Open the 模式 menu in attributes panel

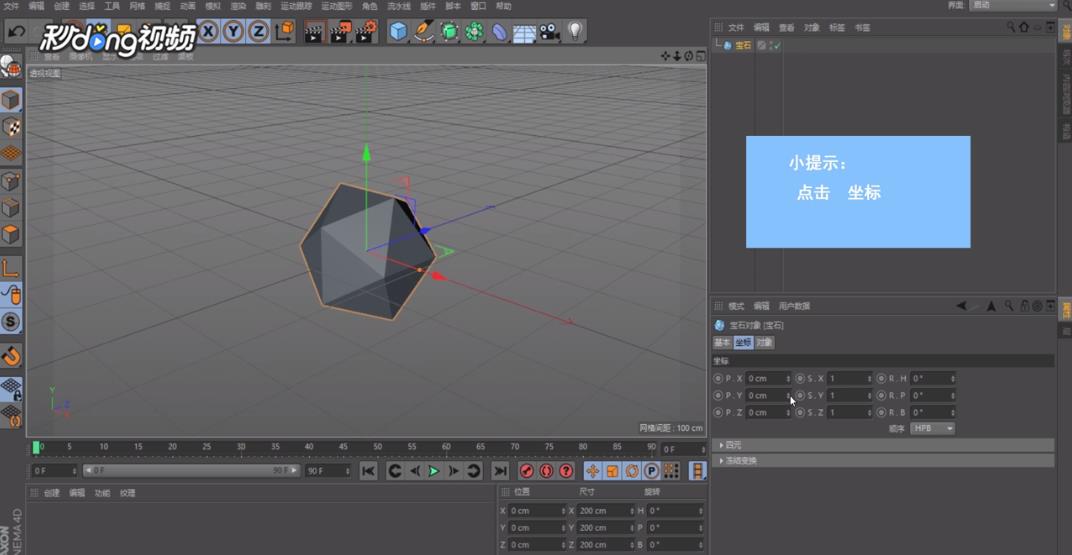736,306
